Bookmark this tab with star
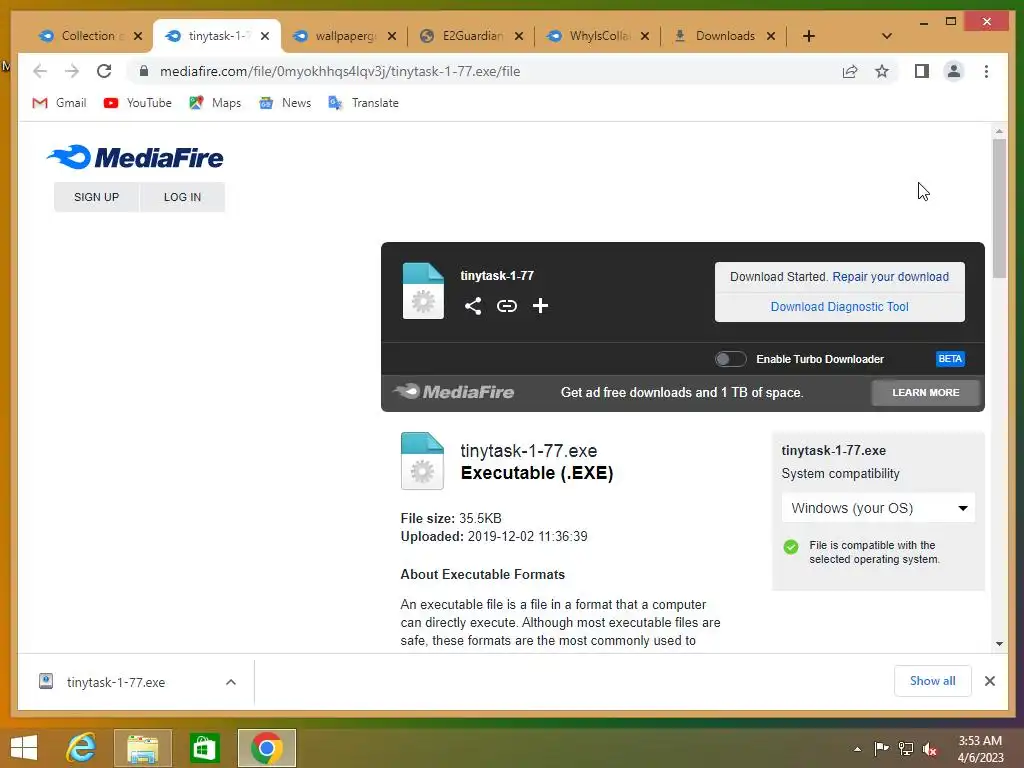This screenshot has width=1024, height=768. (x=882, y=71)
